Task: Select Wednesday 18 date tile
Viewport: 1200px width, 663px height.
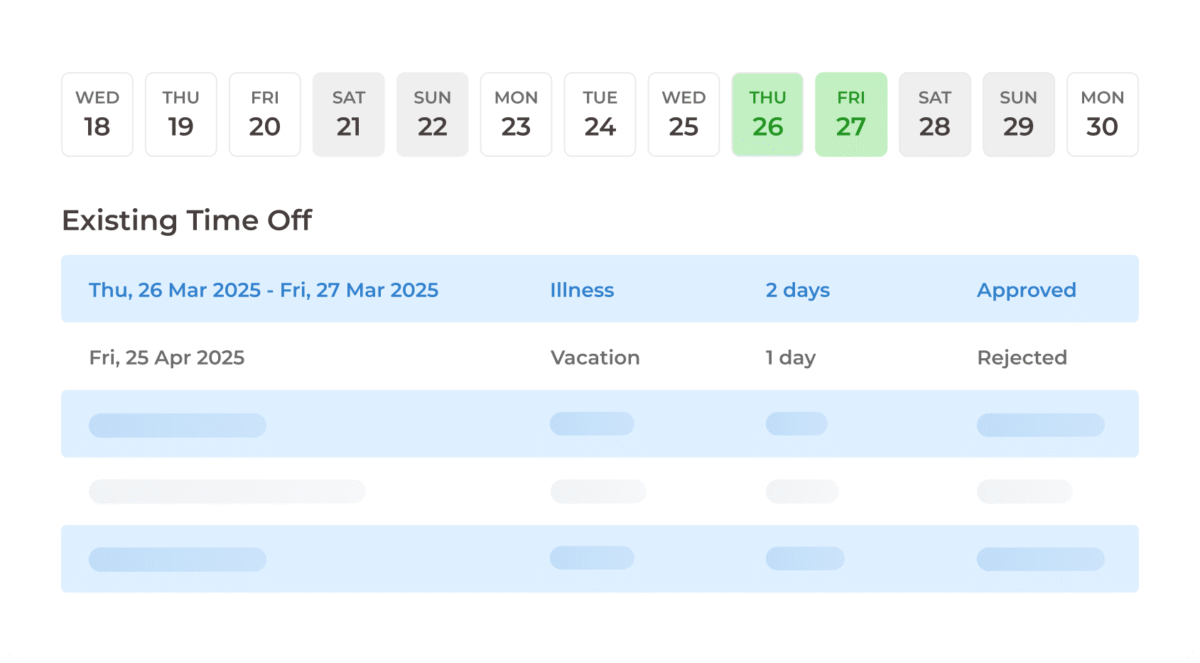Action: tap(97, 114)
